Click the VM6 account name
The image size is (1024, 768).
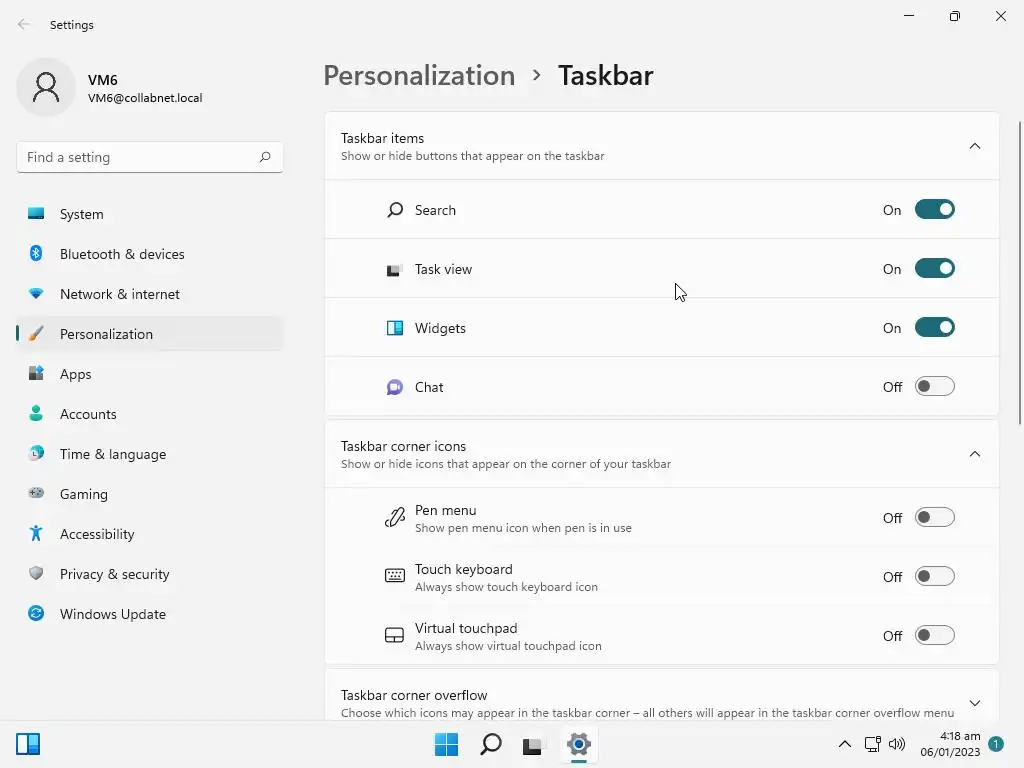point(103,80)
